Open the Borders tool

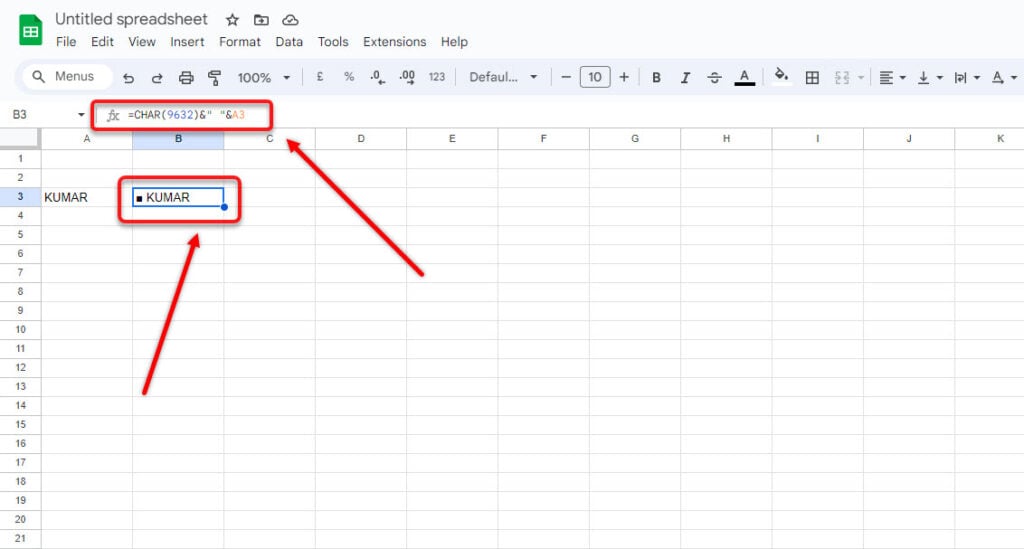point(812,78)
